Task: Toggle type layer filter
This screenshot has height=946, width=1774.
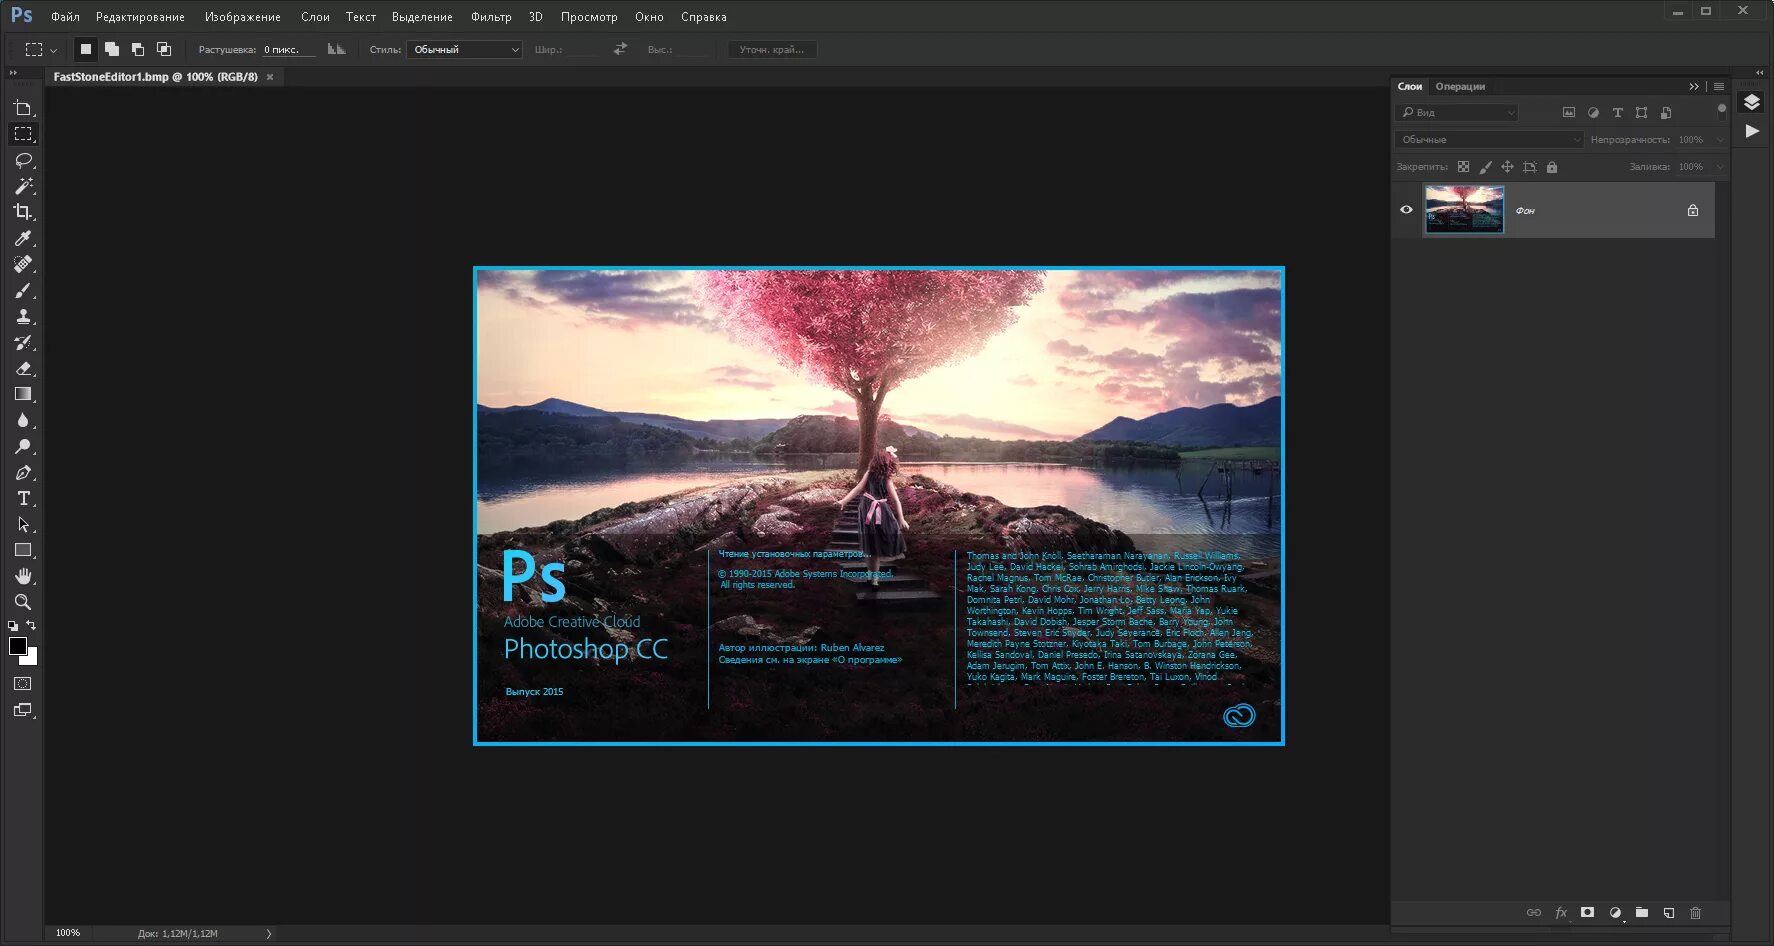Action: pyautogui.click(x=1617, y=113)
